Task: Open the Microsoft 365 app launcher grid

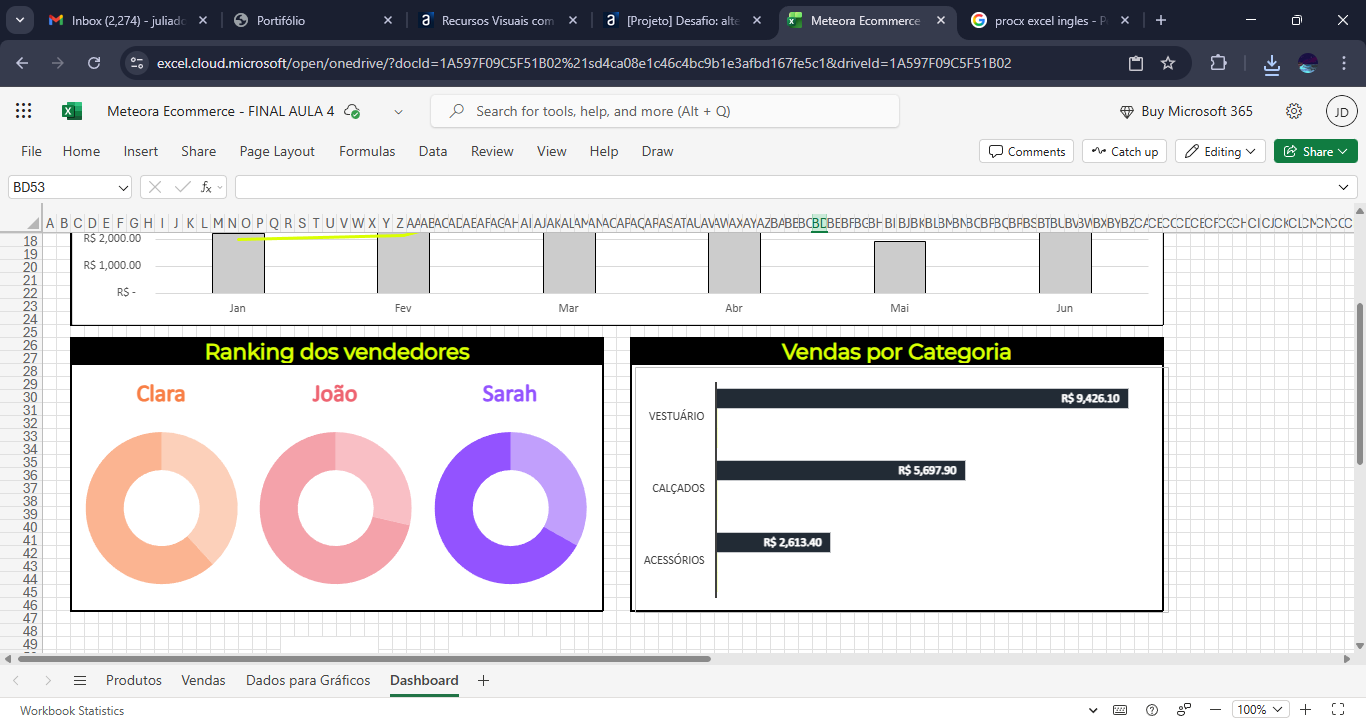Action: pos(24,111)
